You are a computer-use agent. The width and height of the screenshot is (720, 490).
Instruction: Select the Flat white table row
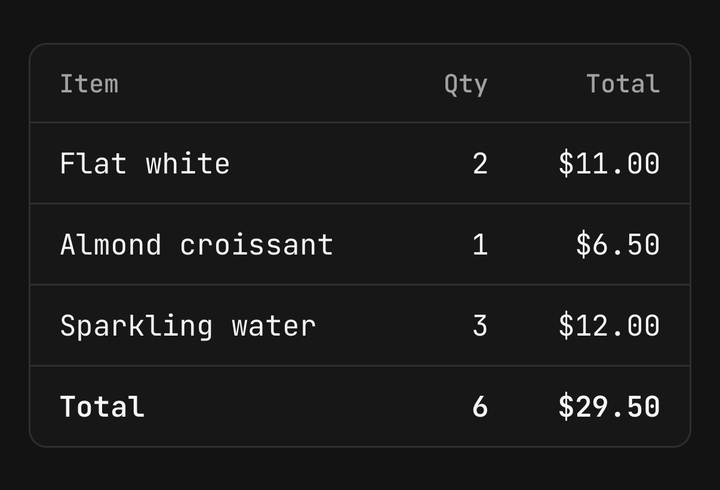(360, 163)
